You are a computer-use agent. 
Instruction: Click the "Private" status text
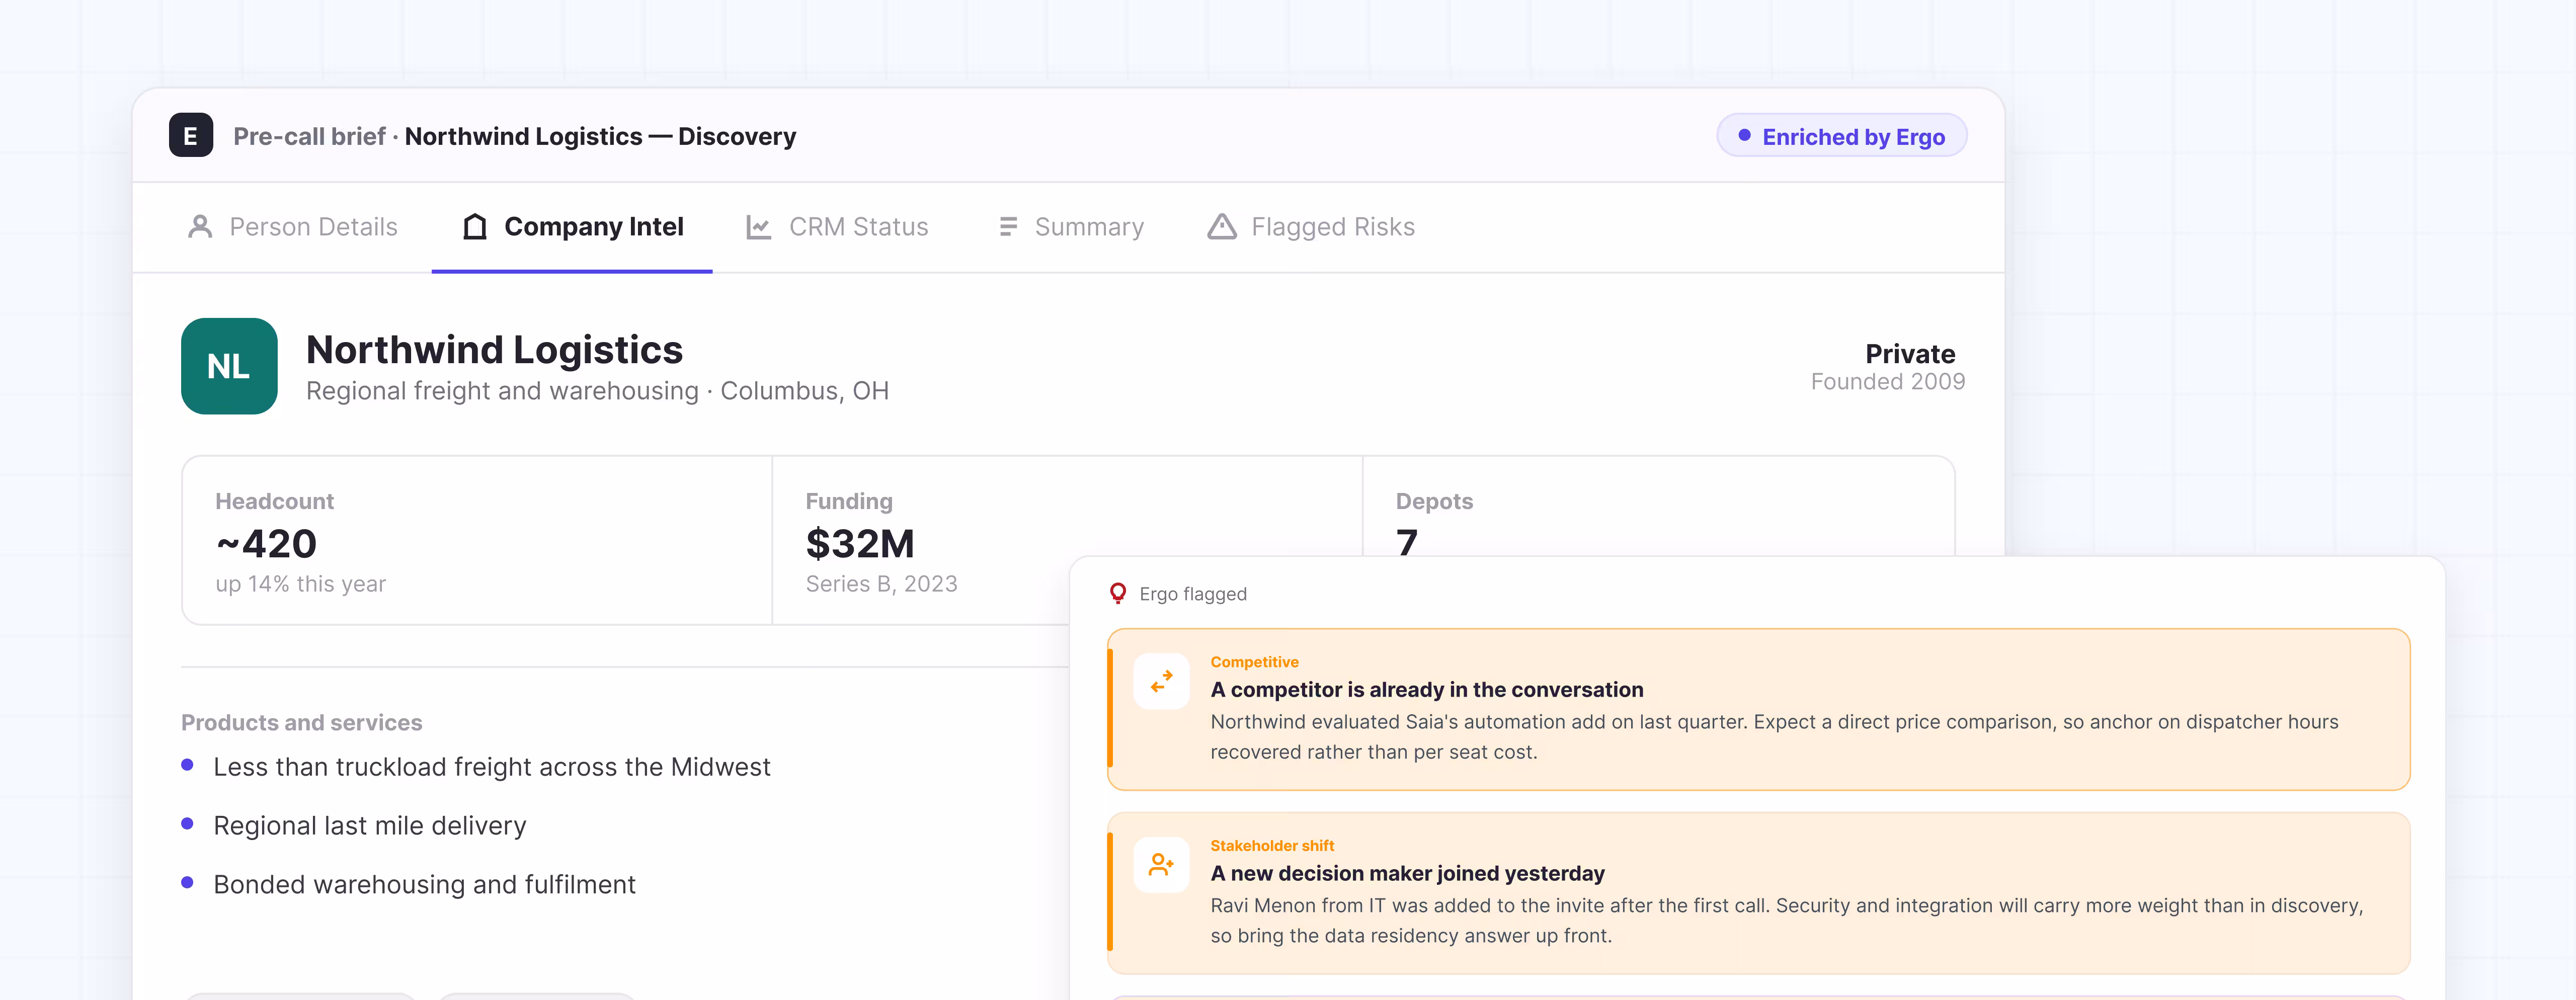click(1910, 353)
